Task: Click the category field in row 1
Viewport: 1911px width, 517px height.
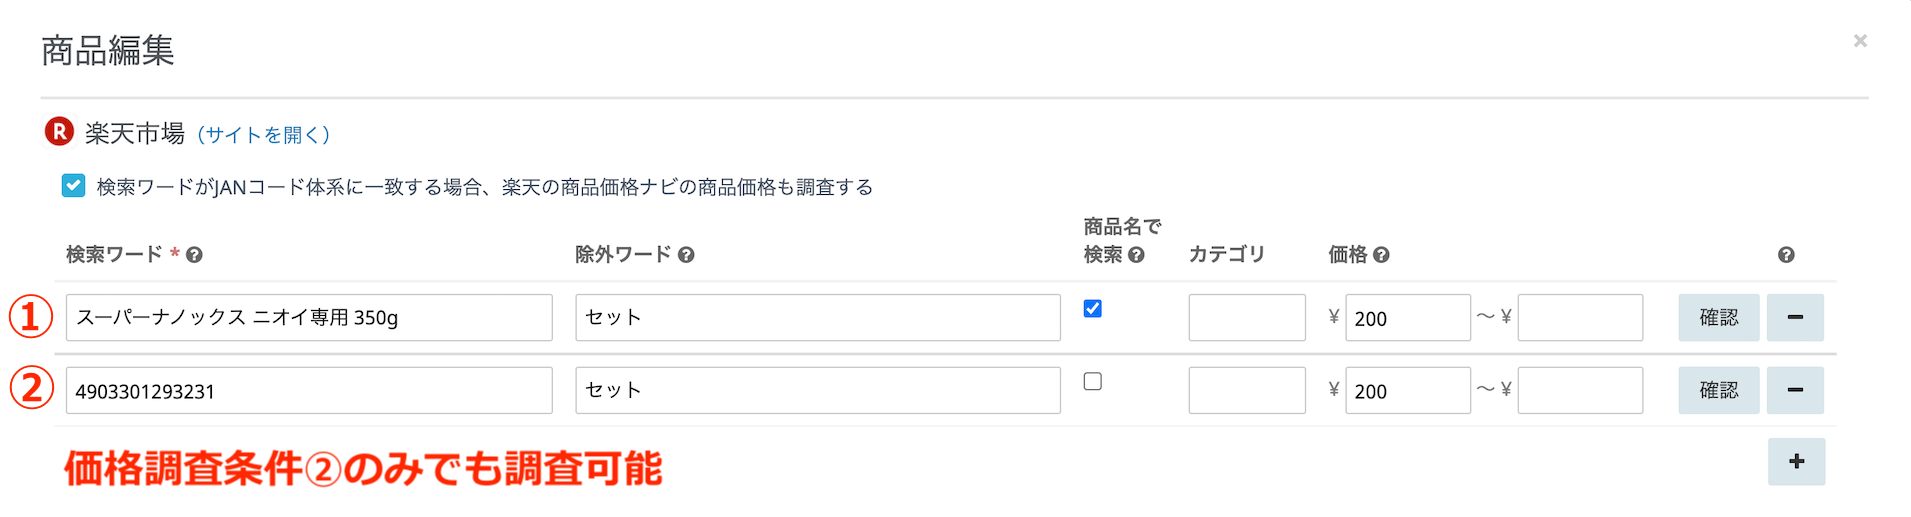Action: (x=1247, y=317)
